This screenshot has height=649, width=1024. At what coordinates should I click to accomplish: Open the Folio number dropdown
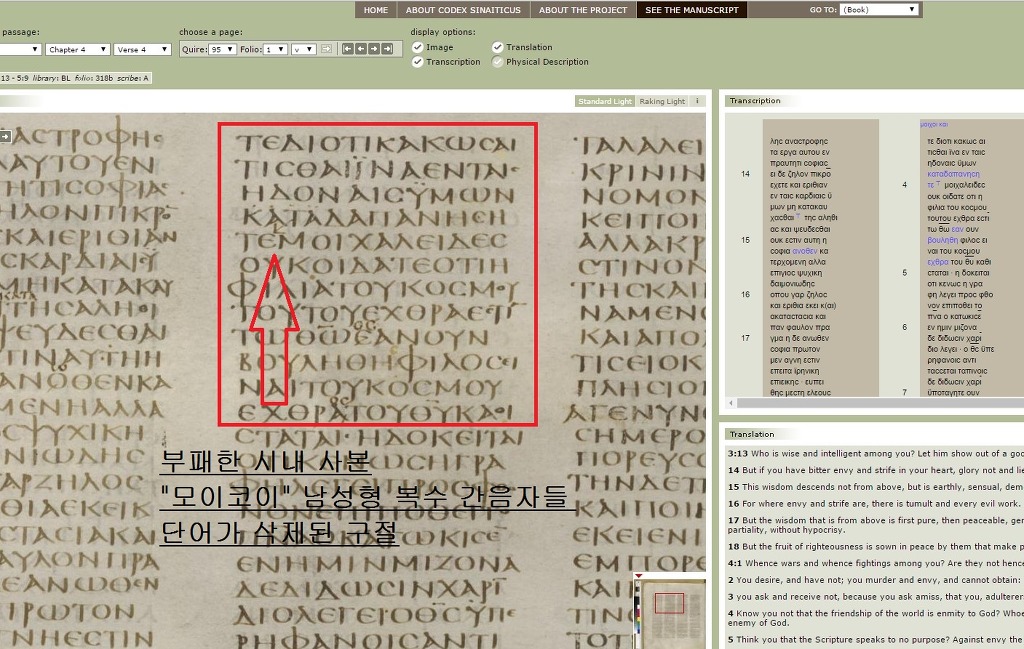coord(275,49)
